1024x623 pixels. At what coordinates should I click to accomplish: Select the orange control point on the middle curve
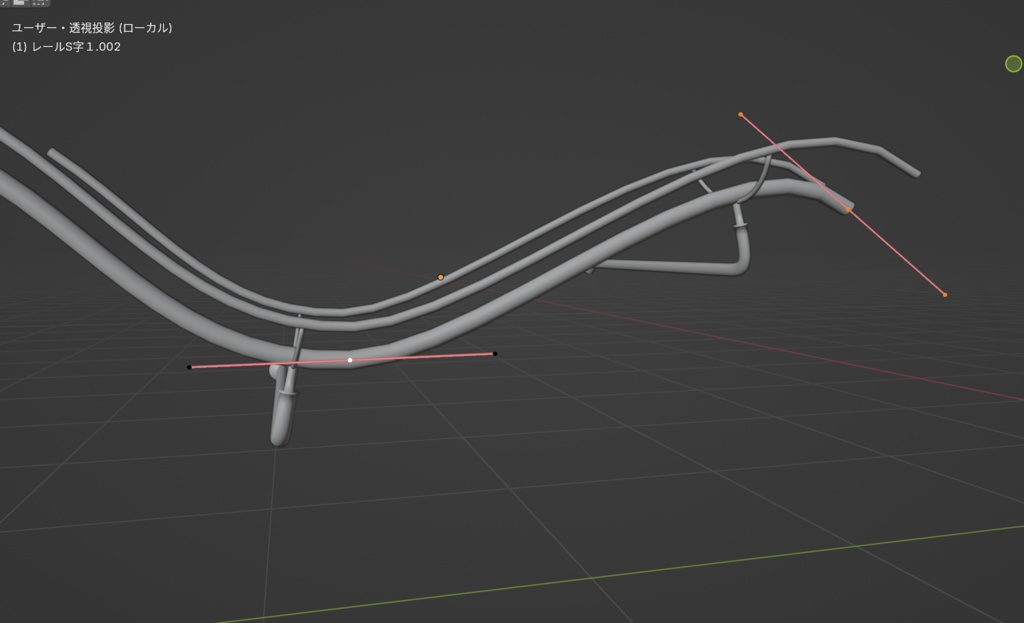[x=440, y=276]
